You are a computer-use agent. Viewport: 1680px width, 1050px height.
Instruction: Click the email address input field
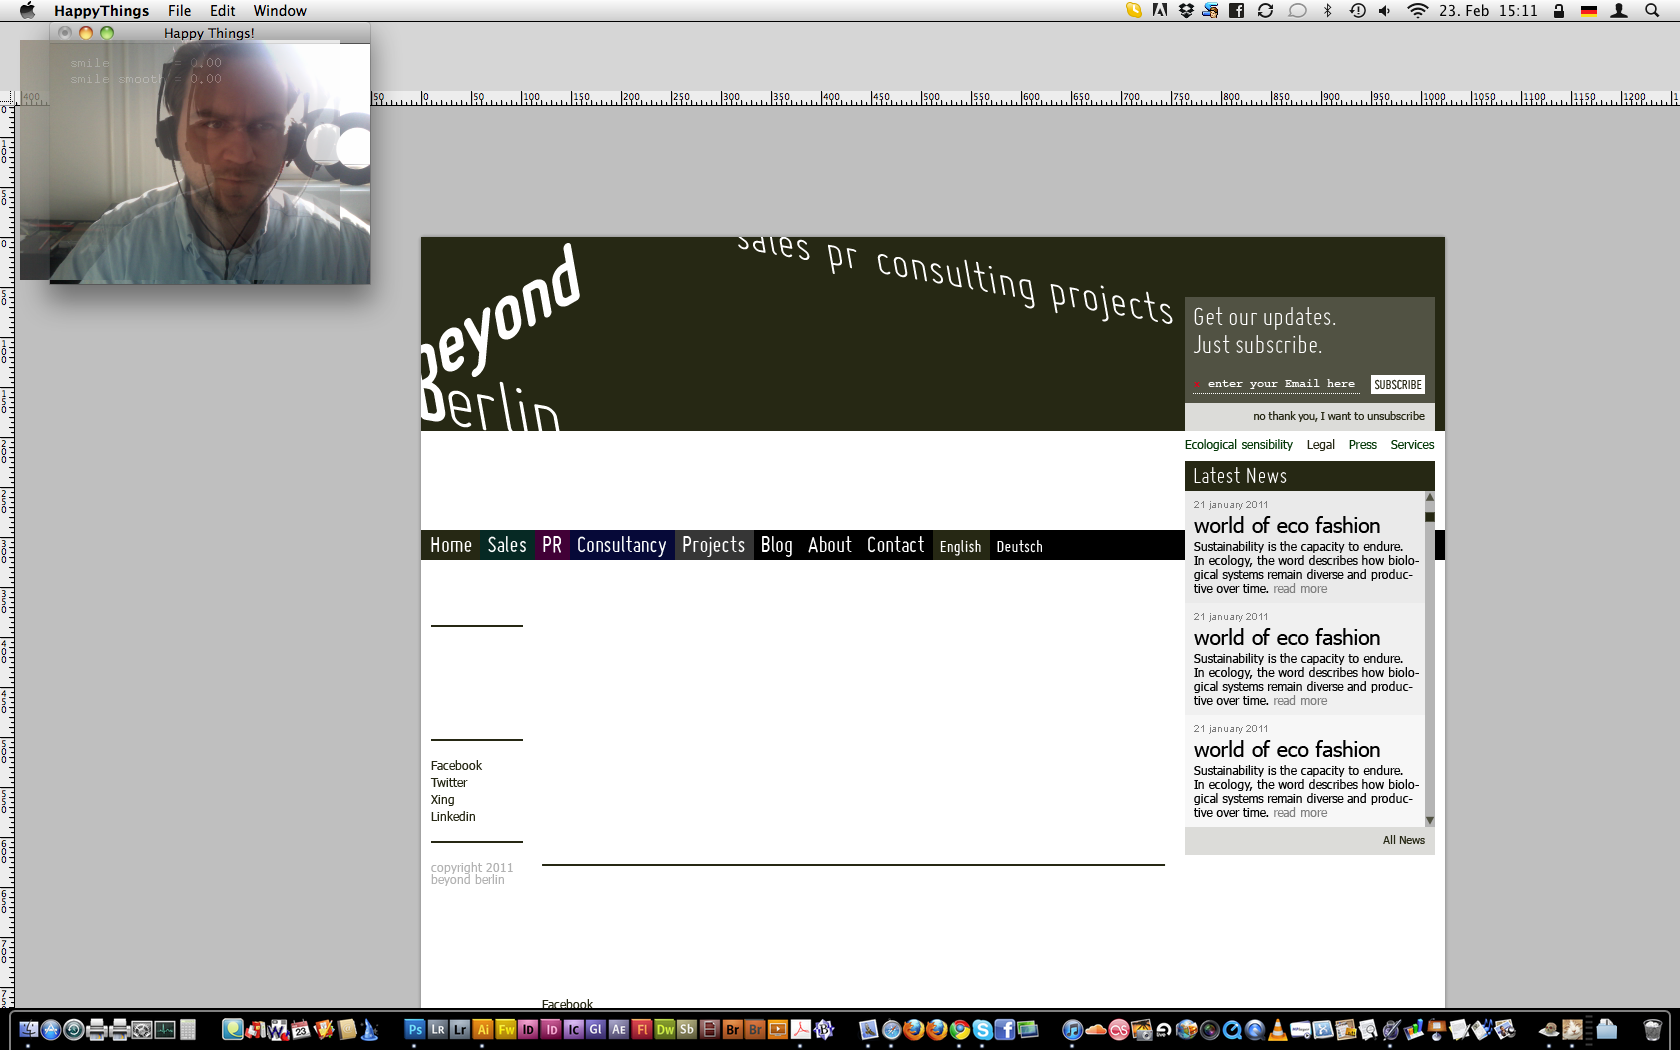coord(1281,384)
